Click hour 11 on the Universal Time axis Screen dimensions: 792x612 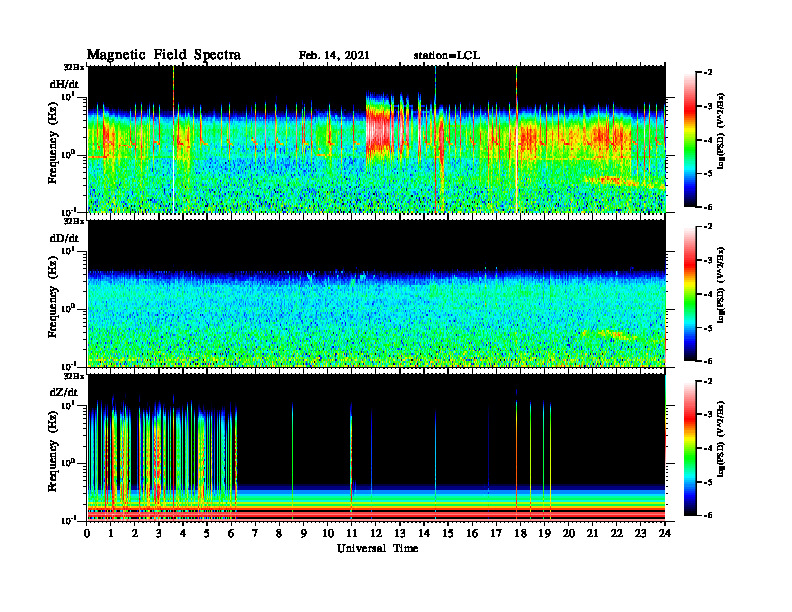[352, 533]
